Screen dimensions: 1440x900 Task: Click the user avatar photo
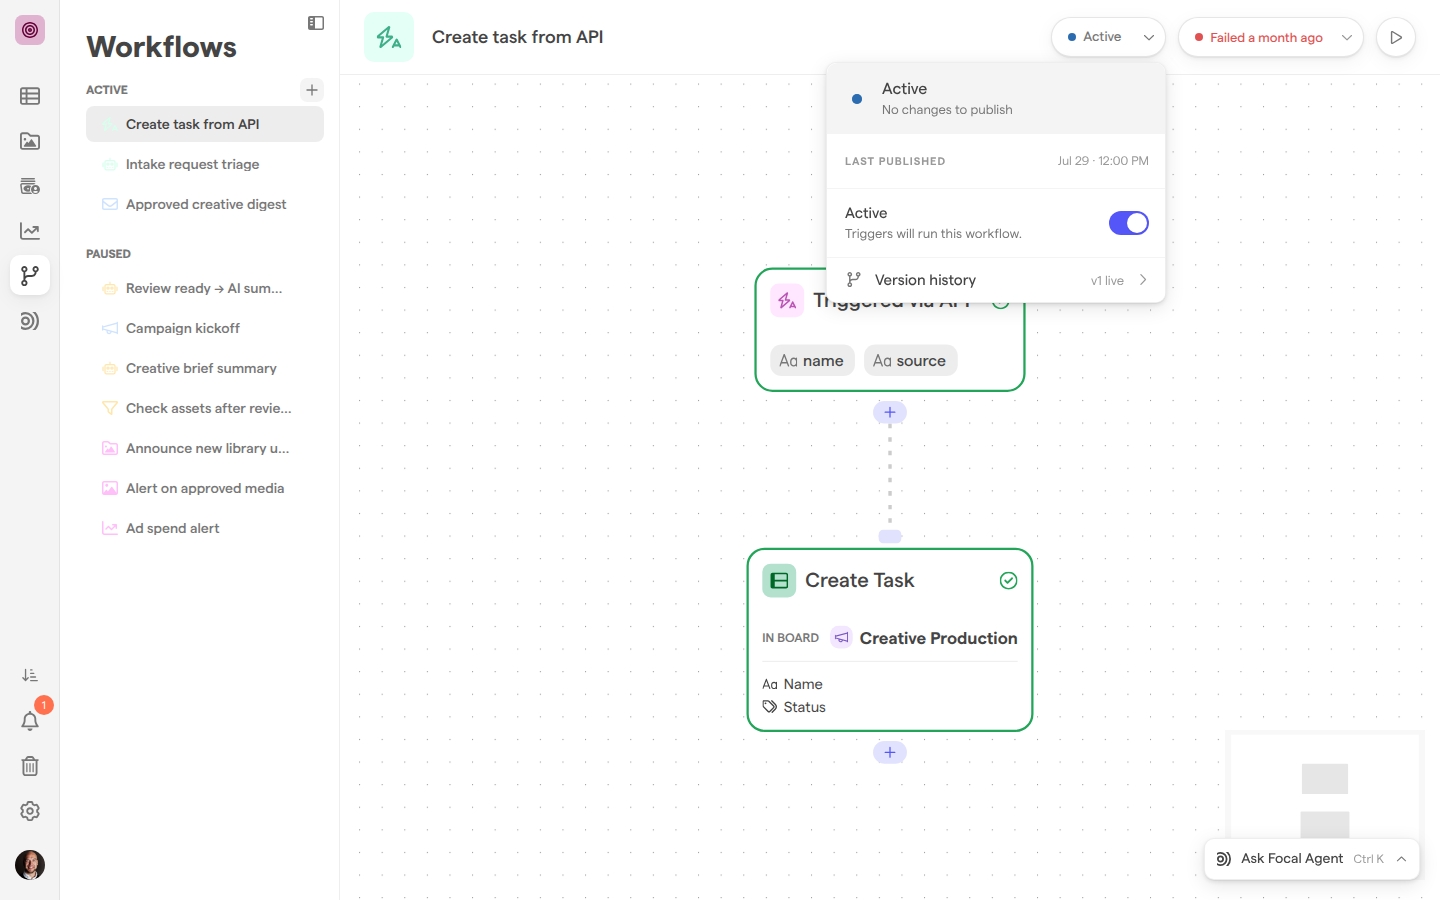(30, 865)
